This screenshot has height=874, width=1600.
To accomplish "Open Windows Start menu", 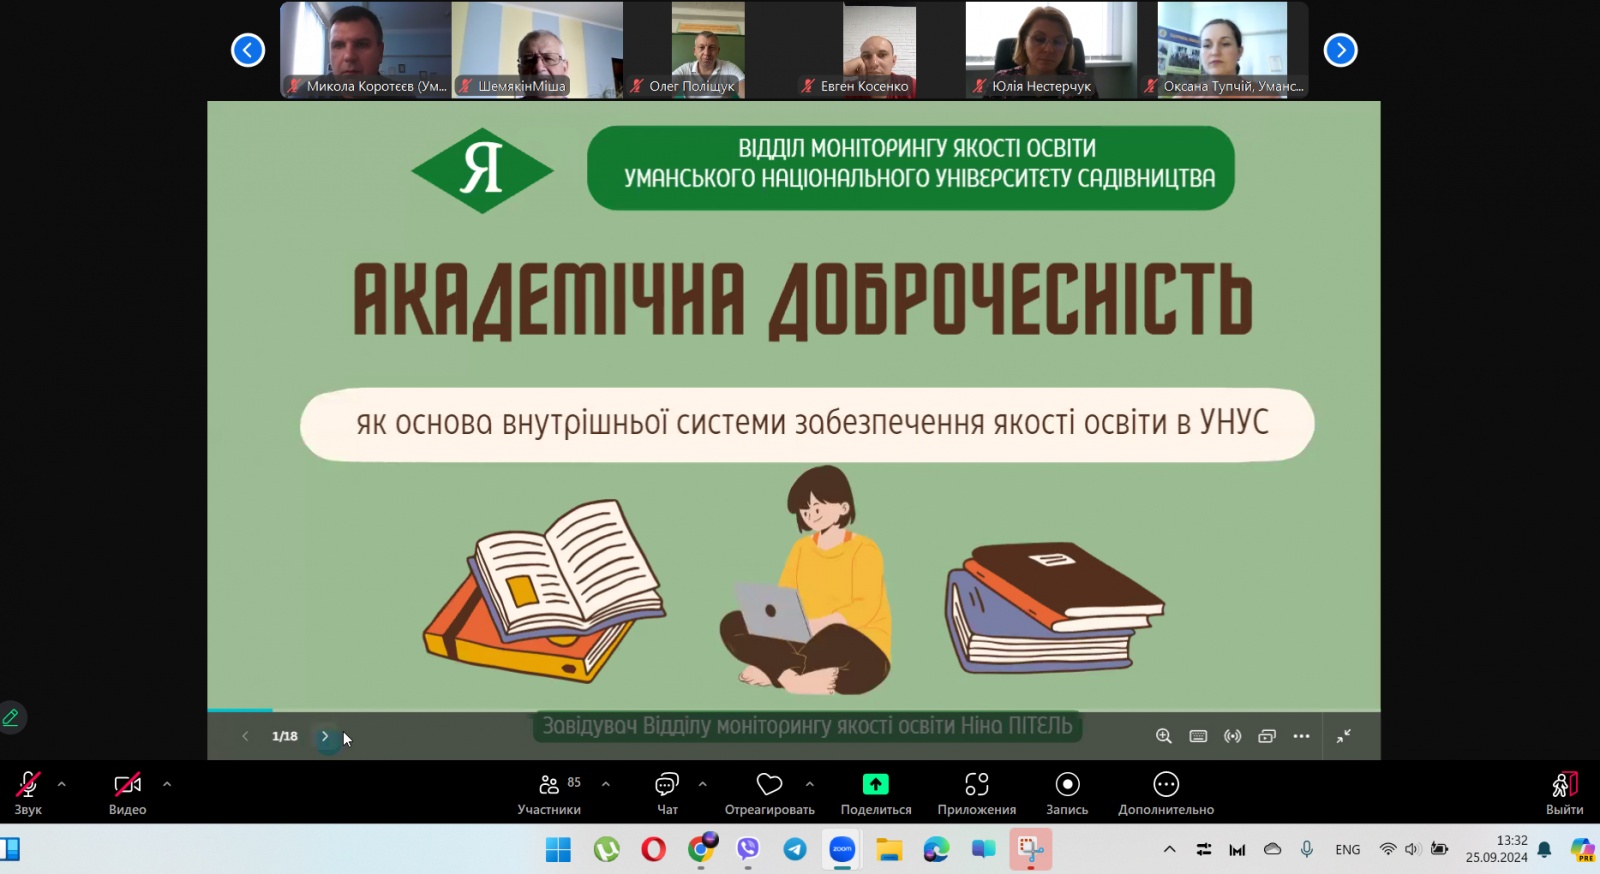I will coord(558,850).
